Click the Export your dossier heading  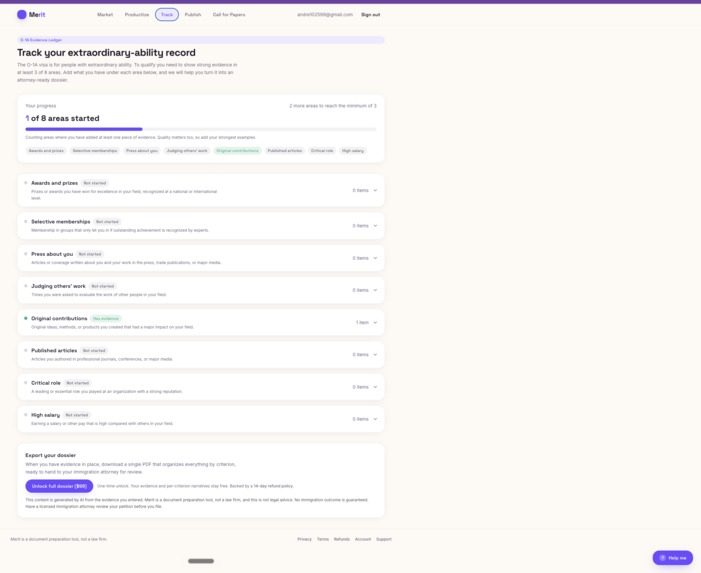point(51,455)
